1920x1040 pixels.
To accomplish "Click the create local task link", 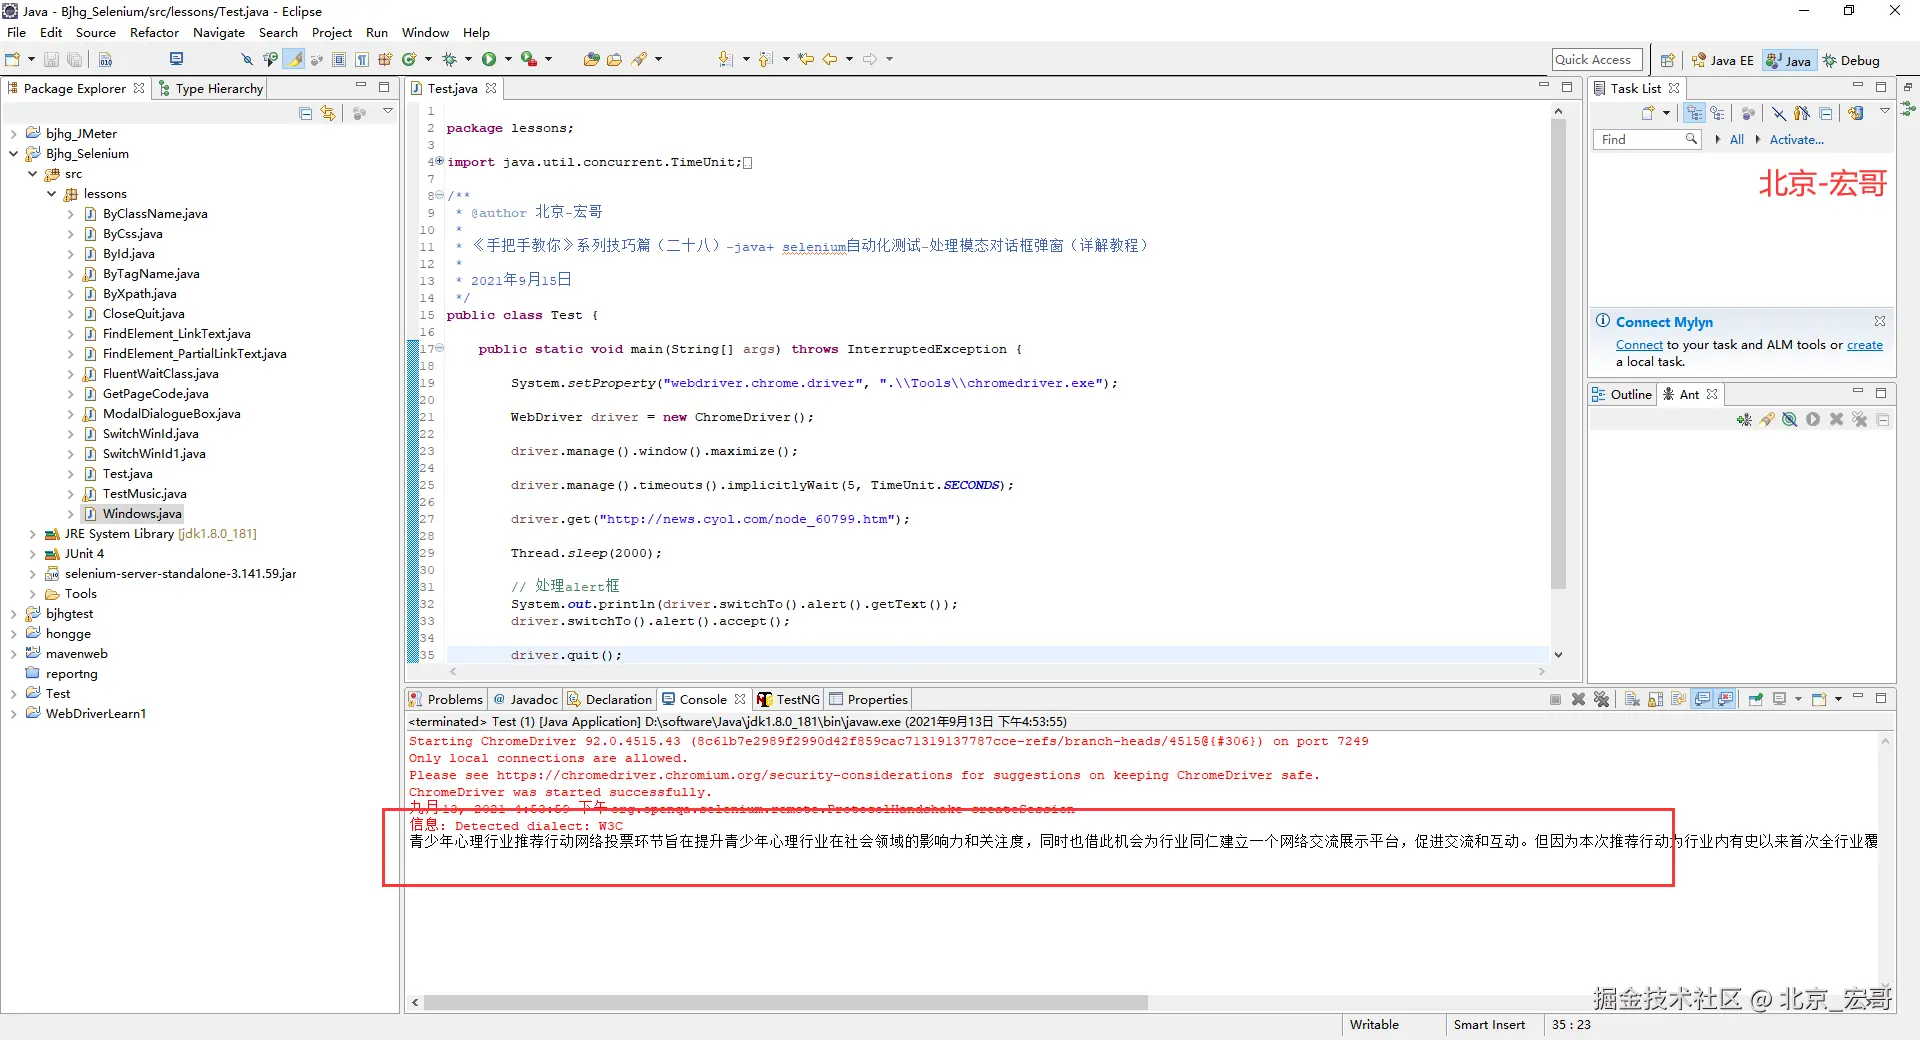I will pos(1864,345).
